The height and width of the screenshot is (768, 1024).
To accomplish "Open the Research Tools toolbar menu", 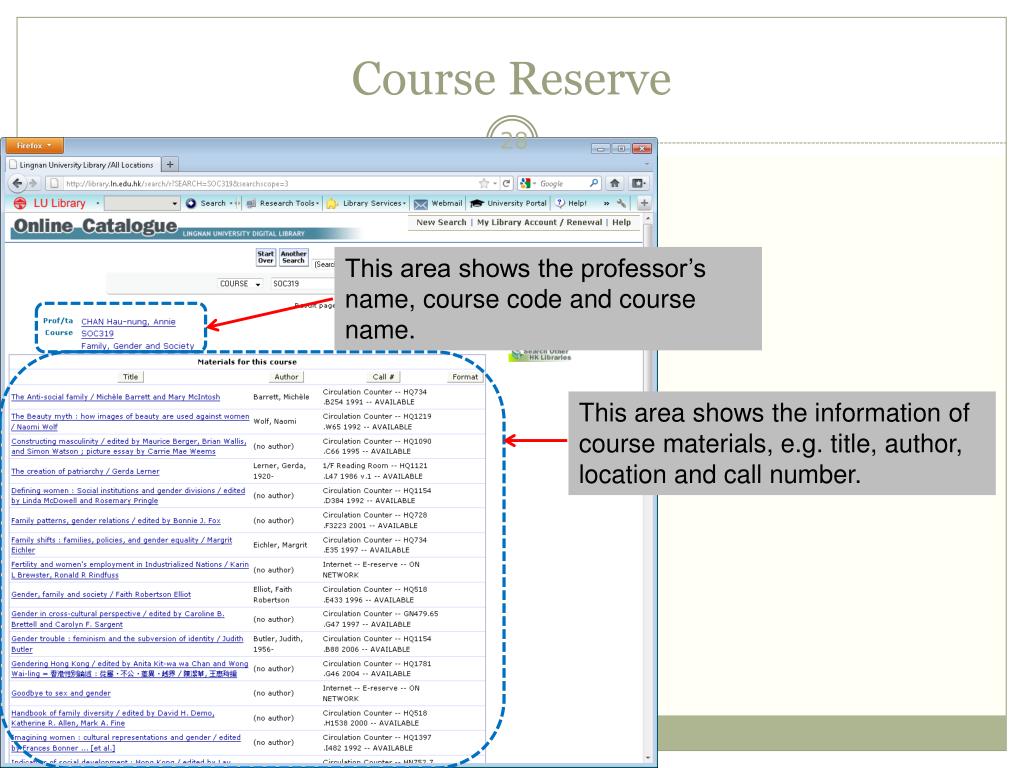I will (x=283, y=203).
